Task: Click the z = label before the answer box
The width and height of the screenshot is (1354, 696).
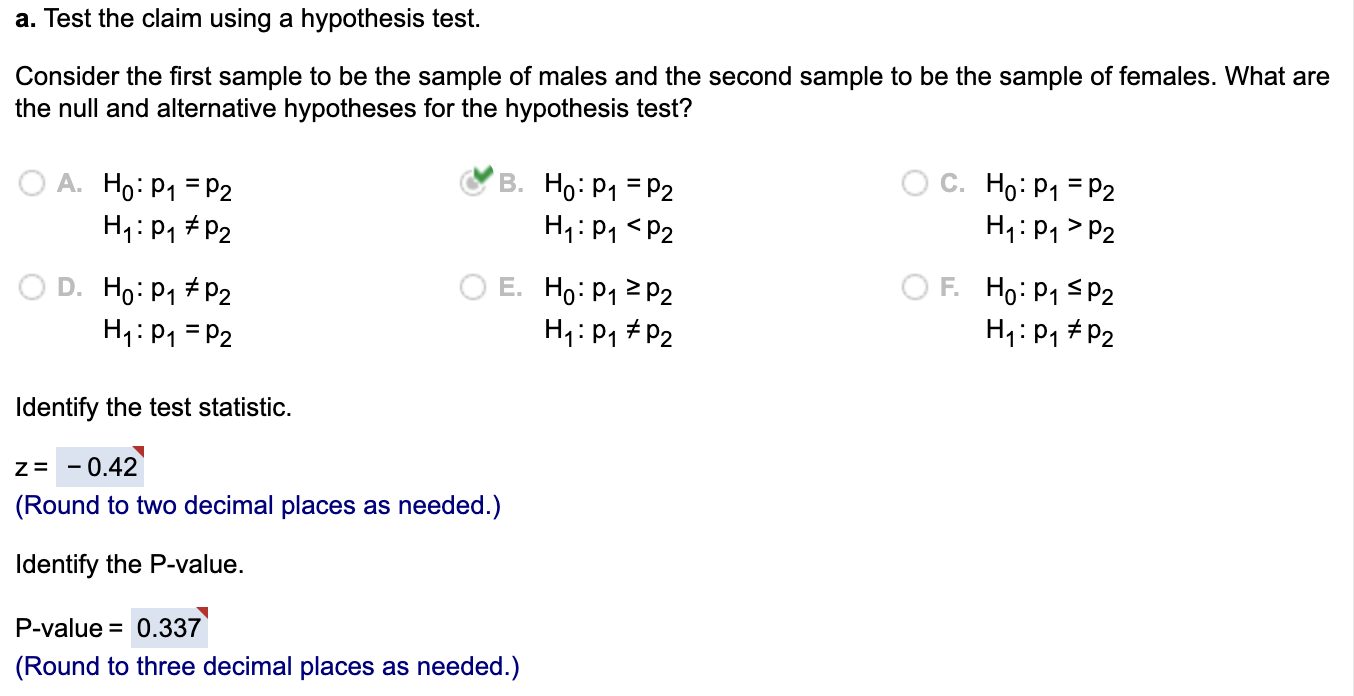Action: [x=30, y=465]
